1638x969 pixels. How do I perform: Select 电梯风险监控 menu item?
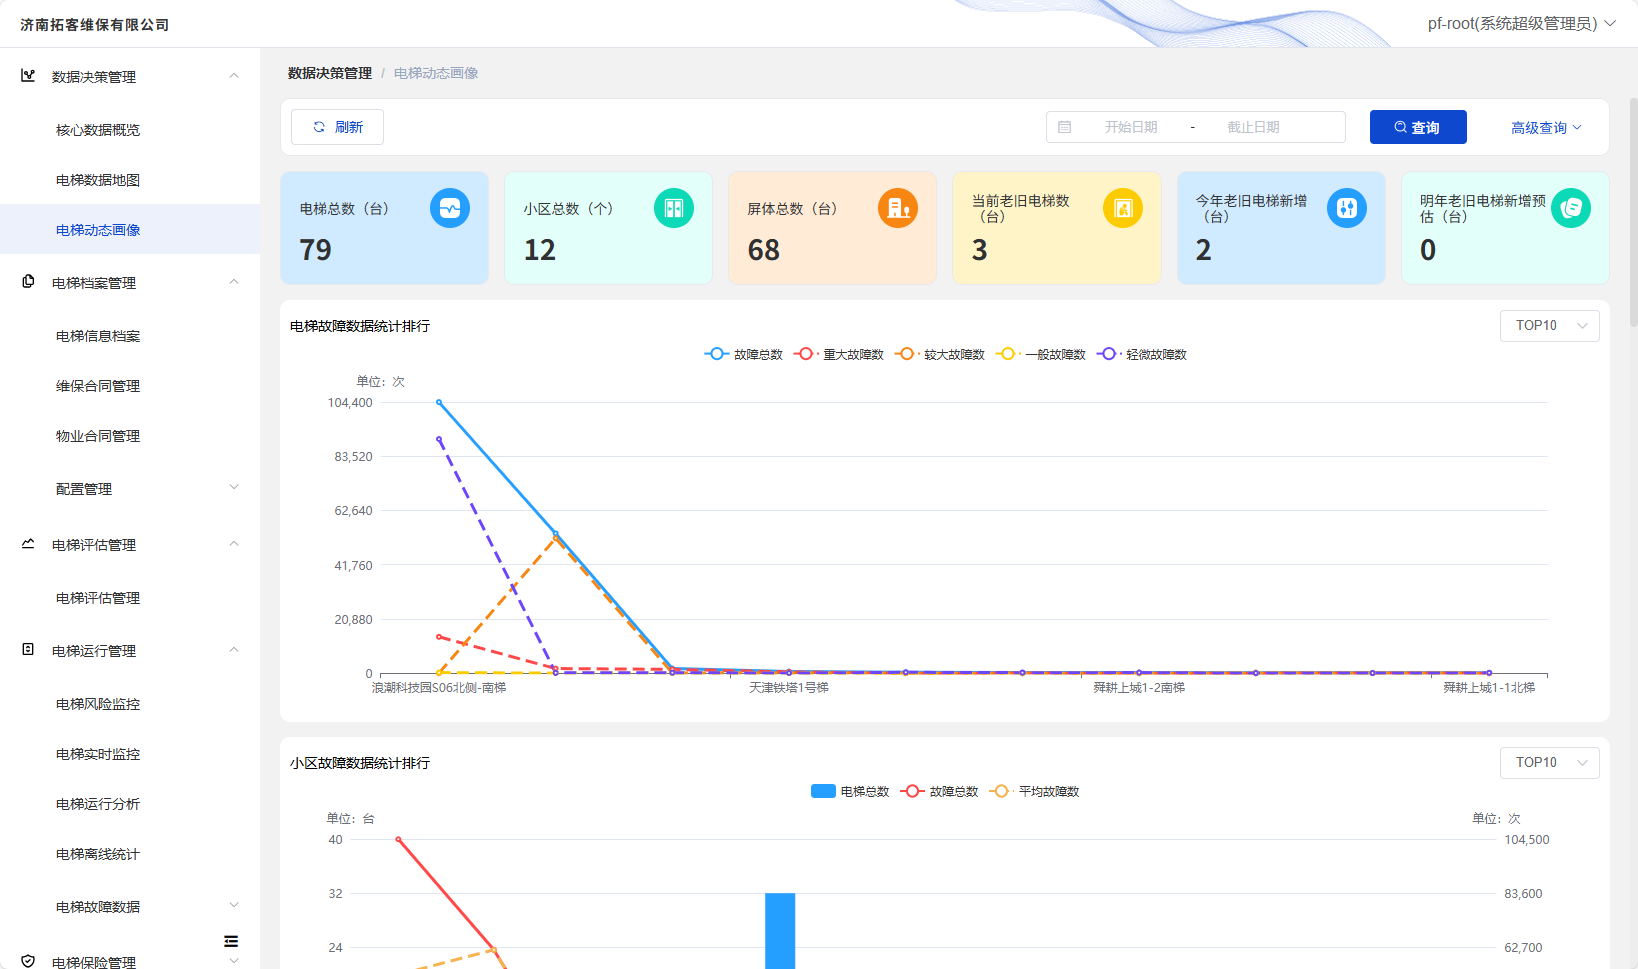pyautogui.click(x=98, y=704)
